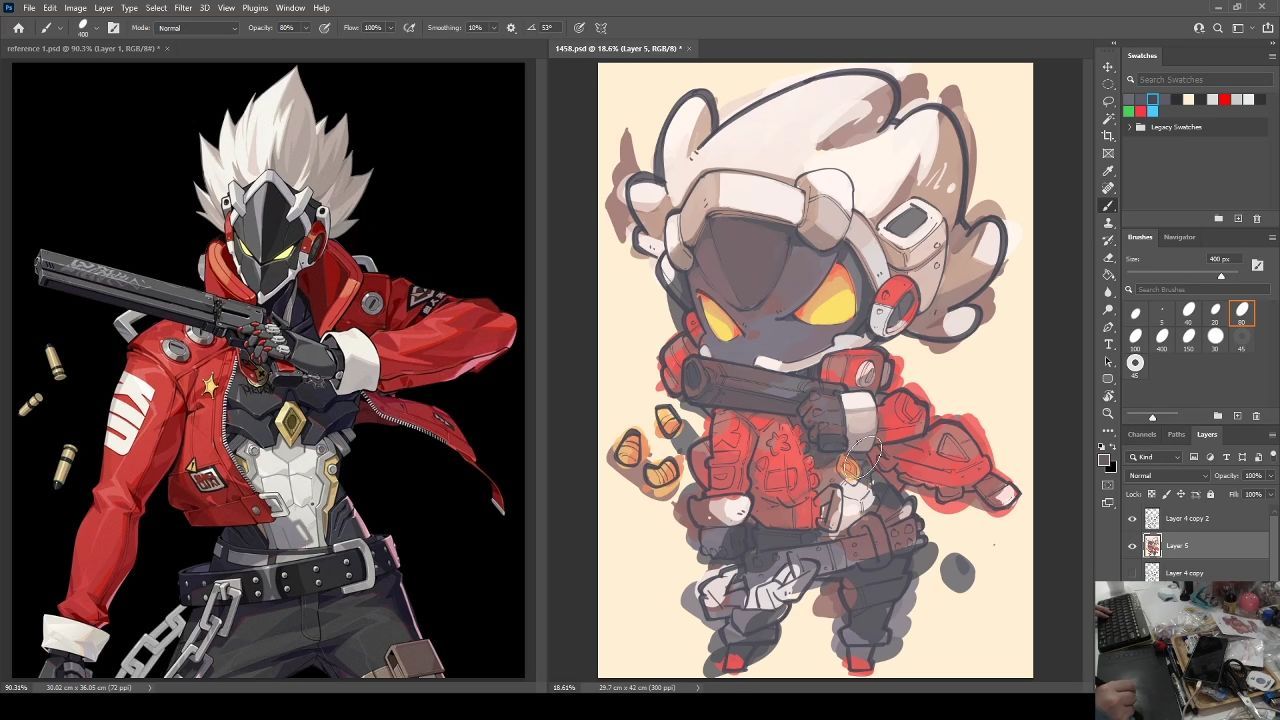The width and height of the screenshot is (1280, 720).
Task: Open Flow 100% dropdown arrow
Action: pos(390,28)
